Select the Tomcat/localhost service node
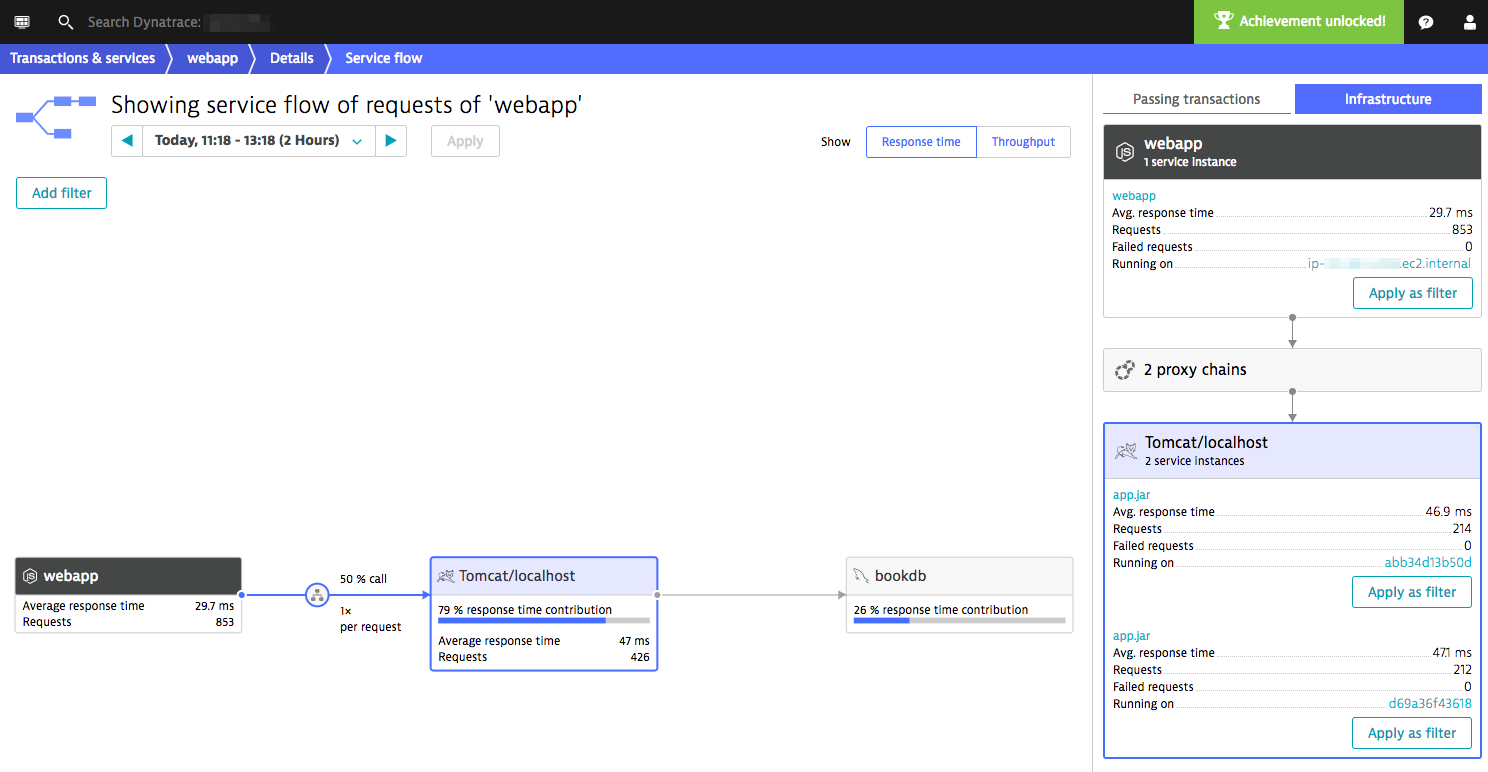 click(544, 613)
